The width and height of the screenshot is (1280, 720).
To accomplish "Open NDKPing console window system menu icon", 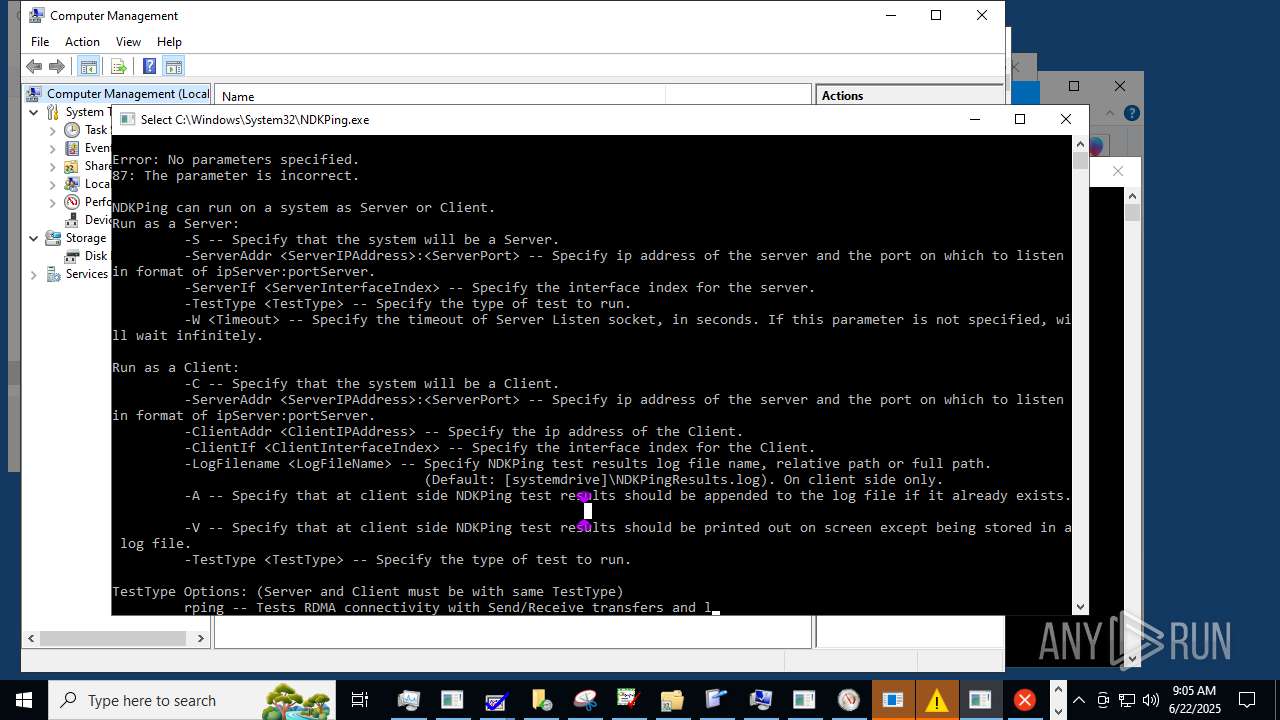I will (x=126, y=119).
